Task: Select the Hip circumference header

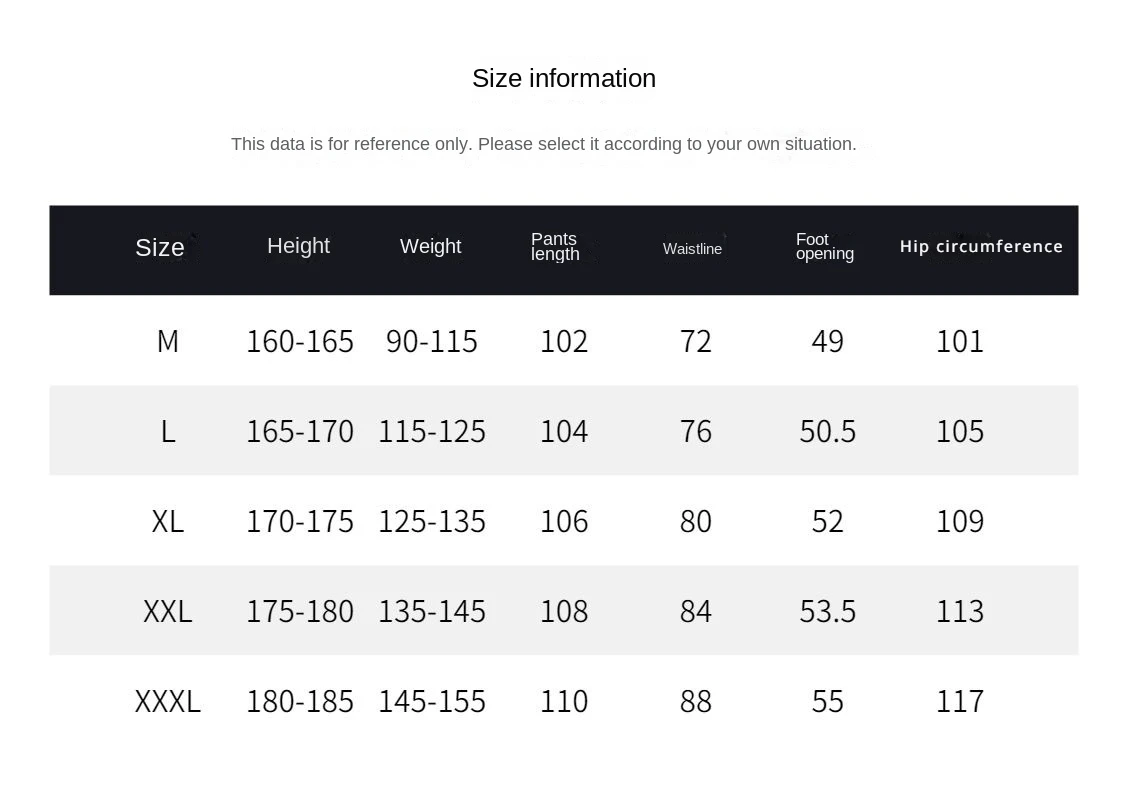Action: pos(981,246)
